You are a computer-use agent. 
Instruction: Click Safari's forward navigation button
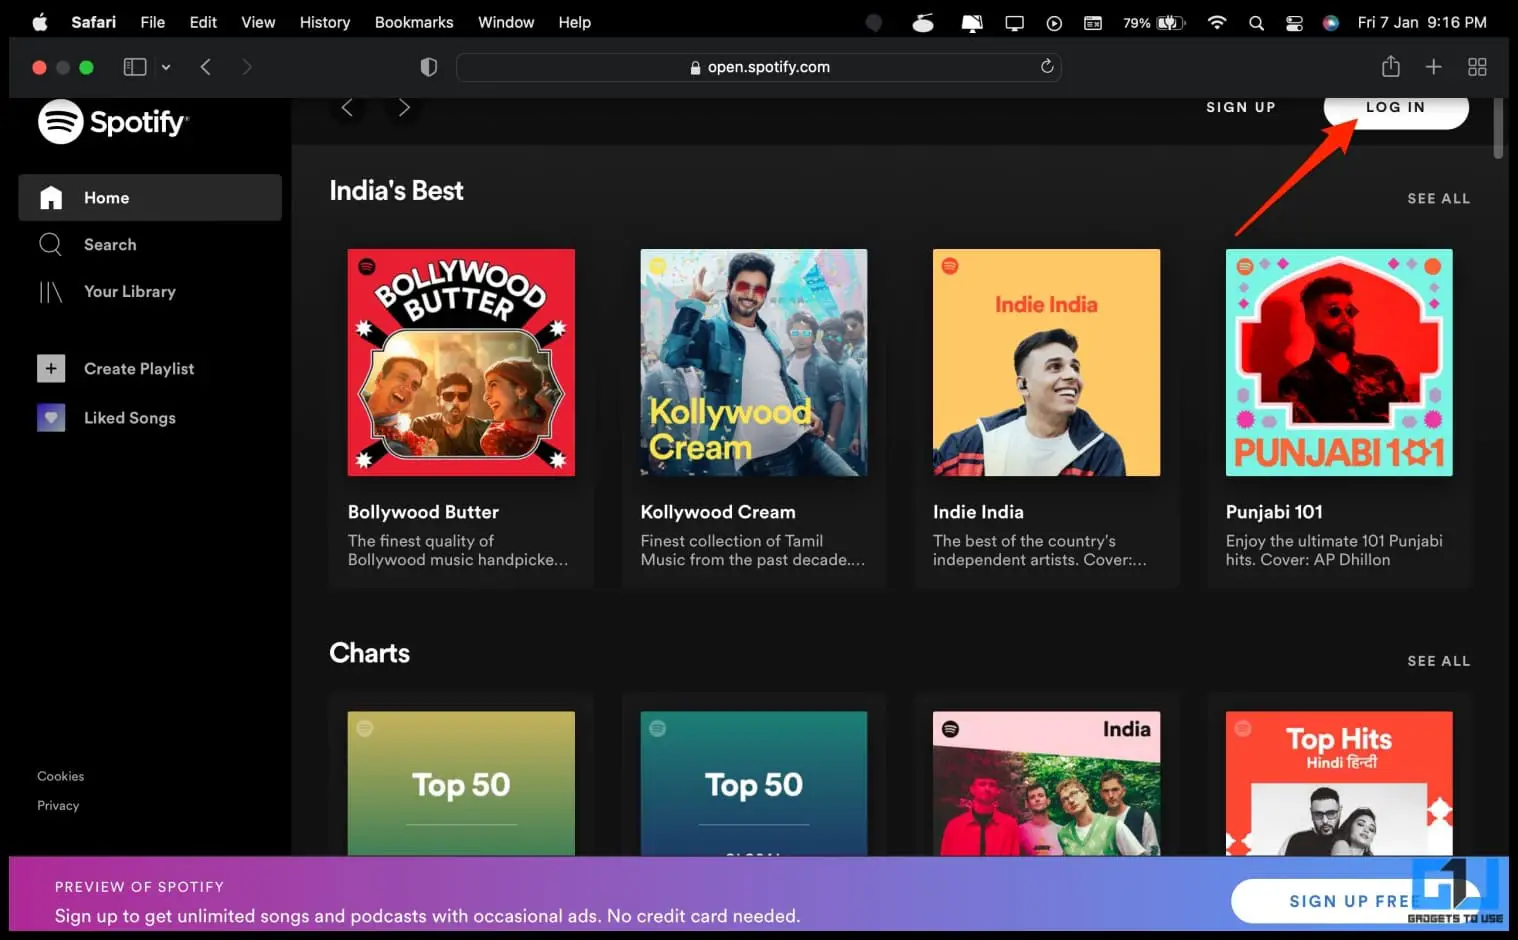(247, 67)
